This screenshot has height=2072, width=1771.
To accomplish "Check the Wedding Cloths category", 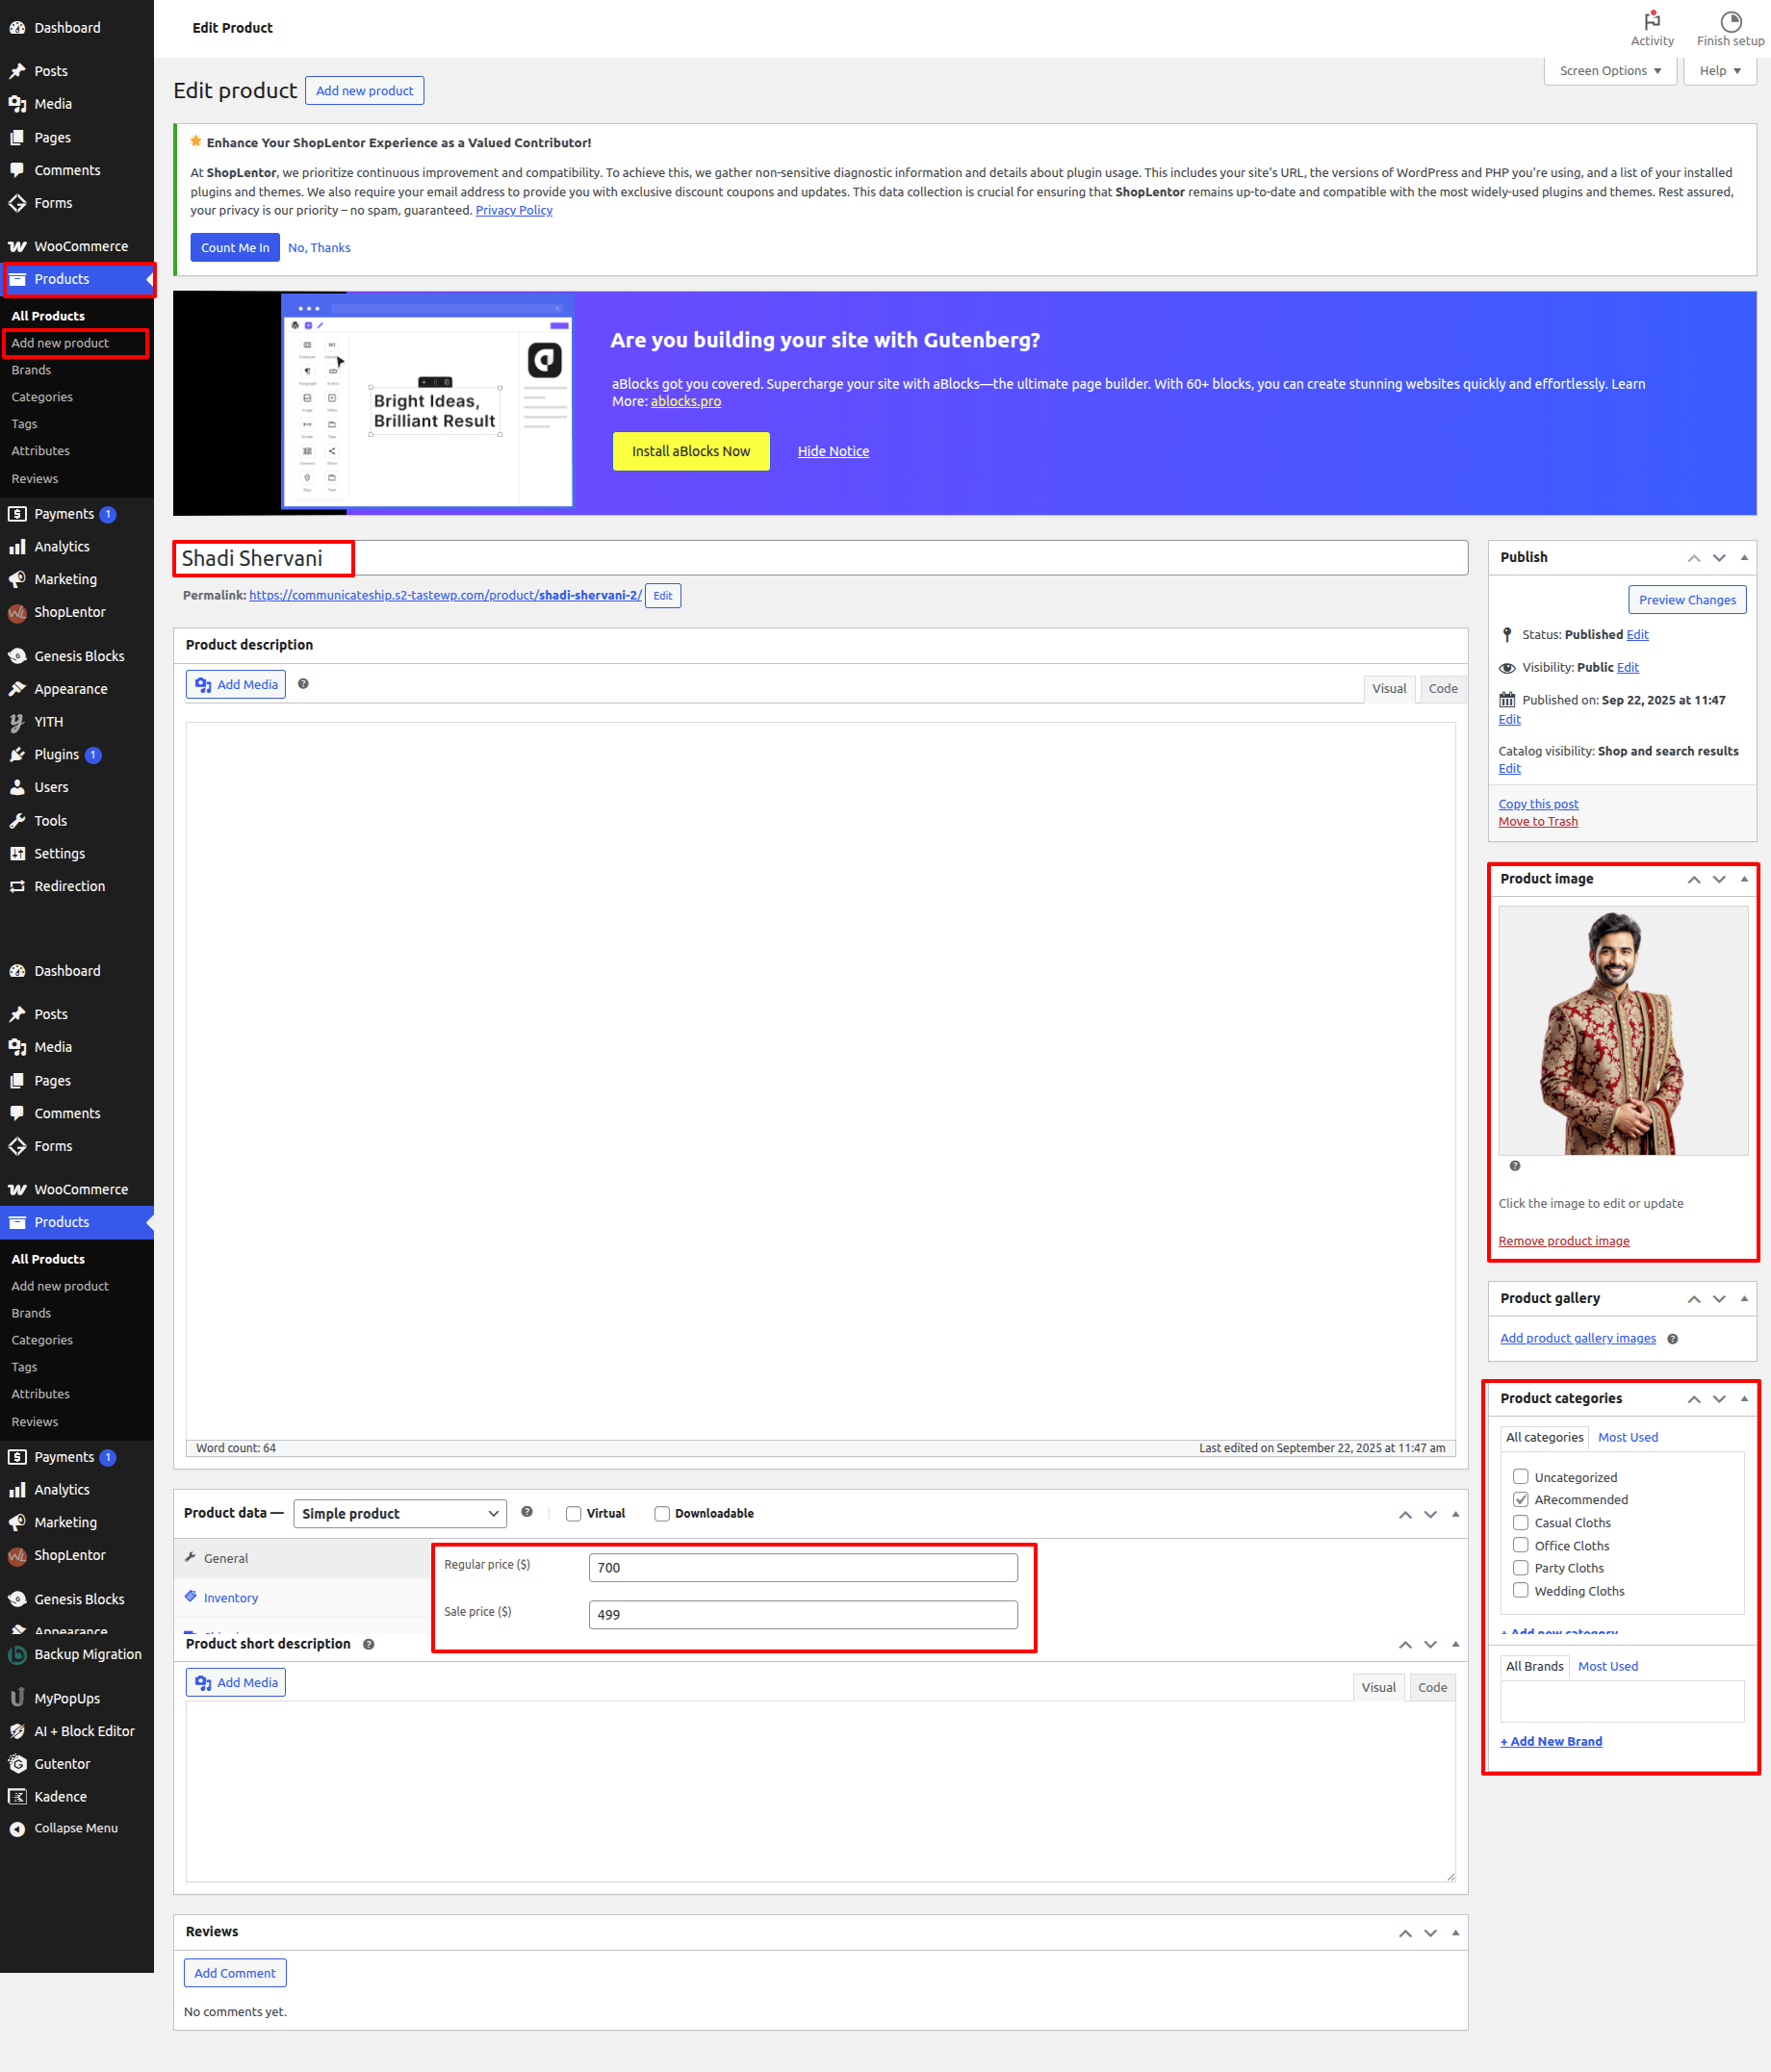I will point(1520,1590).
